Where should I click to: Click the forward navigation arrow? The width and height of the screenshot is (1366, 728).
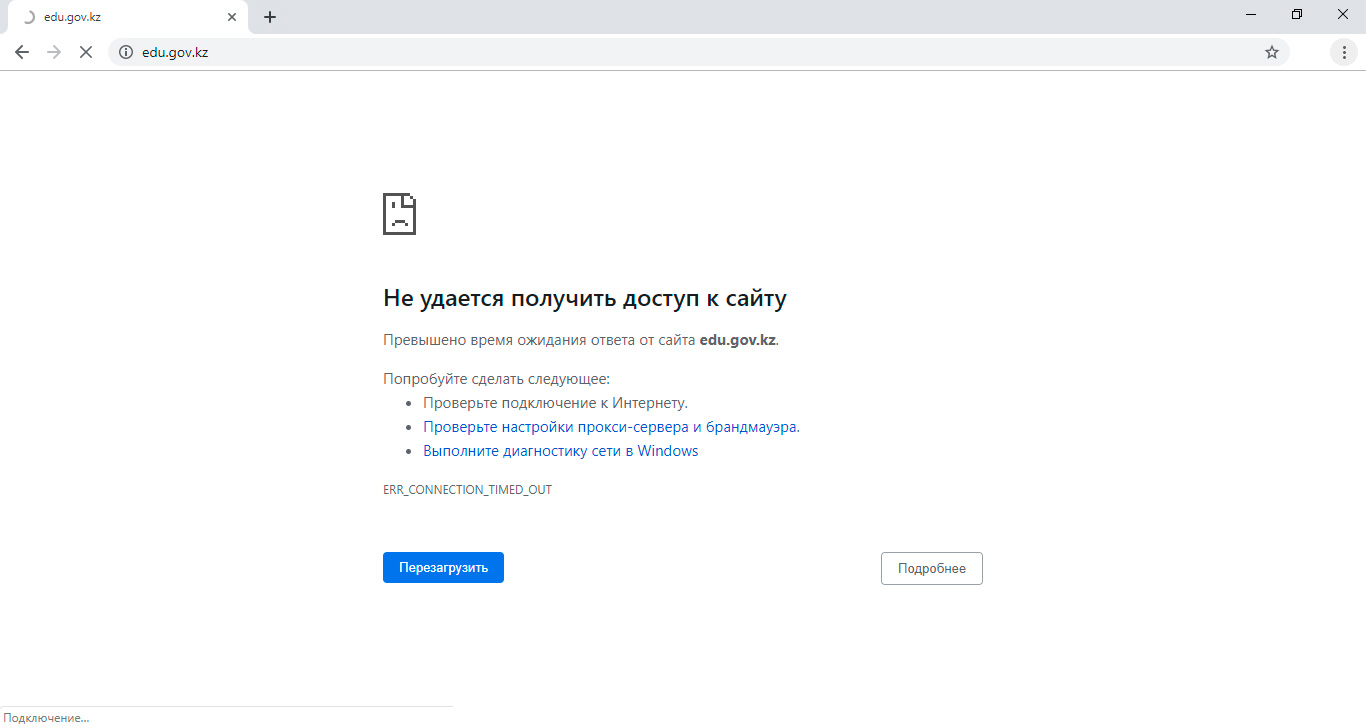(x=54, y=52)
